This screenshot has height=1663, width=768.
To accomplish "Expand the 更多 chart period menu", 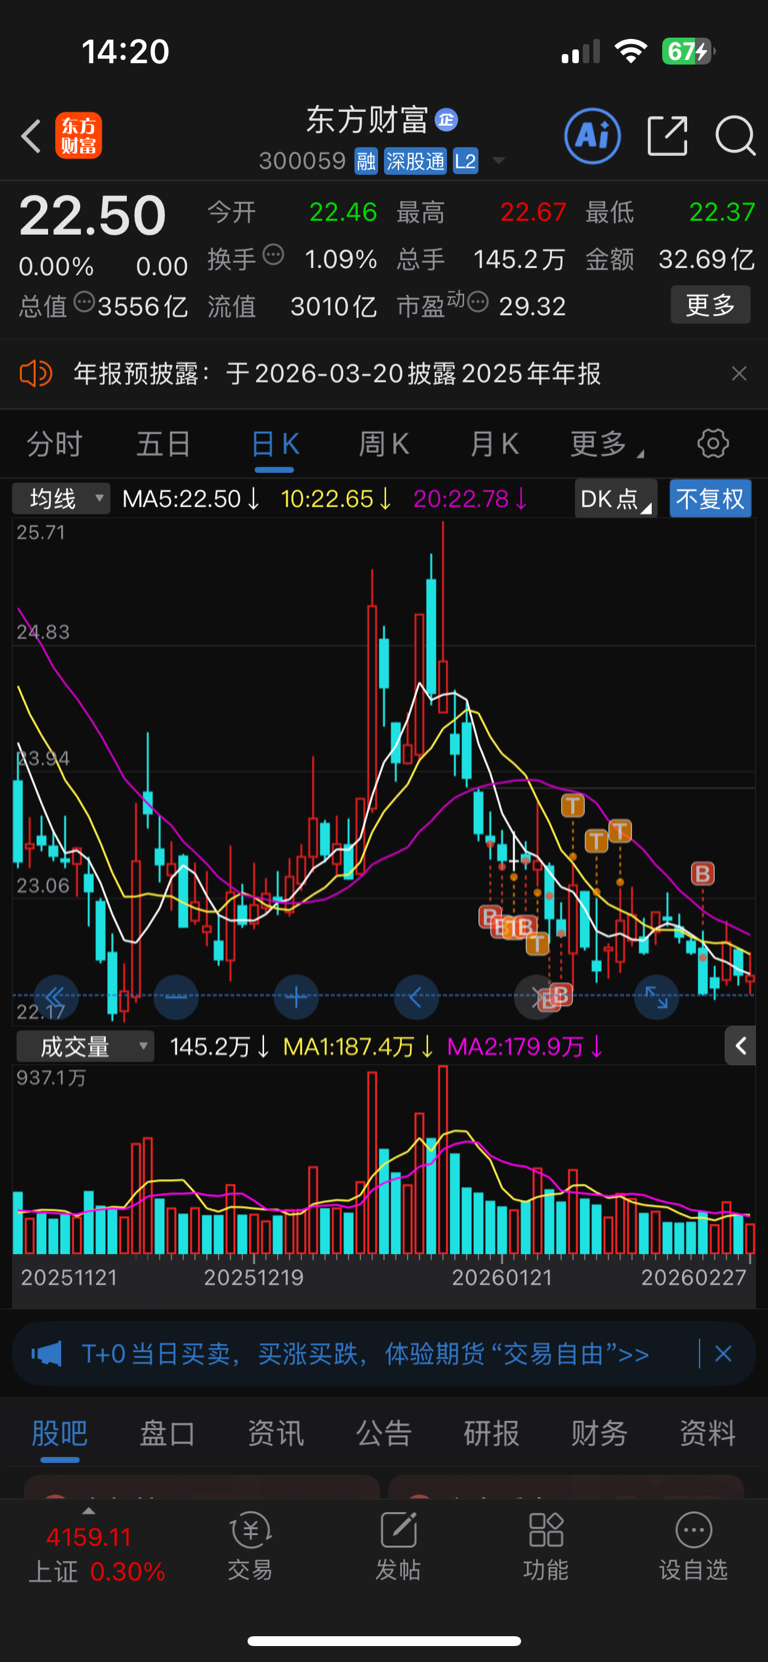I will pyautogui.click(x=606, y=444).
